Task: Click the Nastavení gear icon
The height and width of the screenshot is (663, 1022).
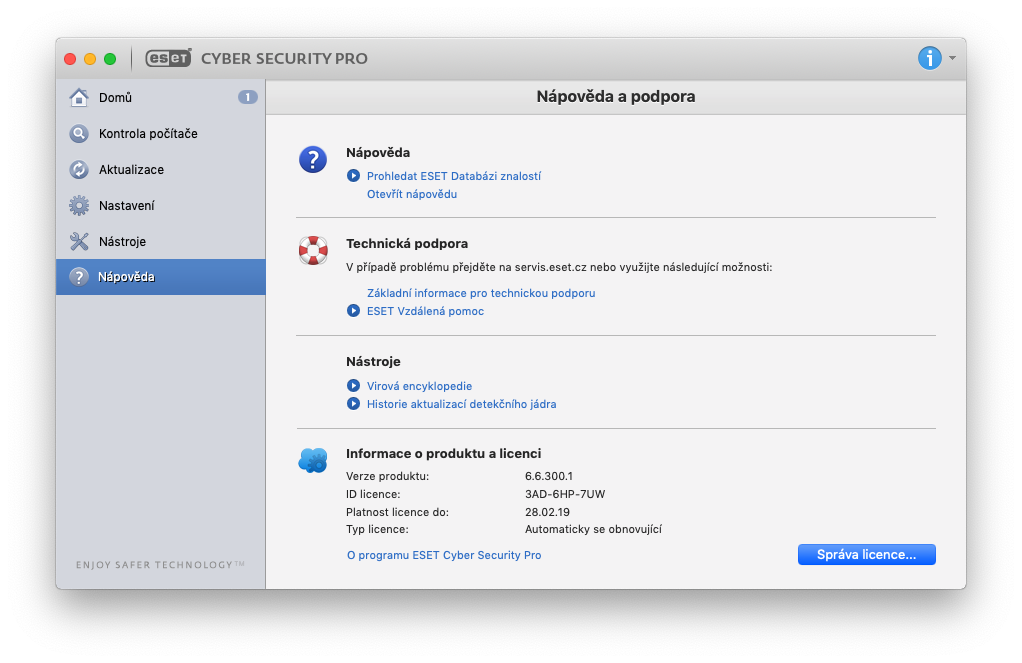Action: [x=79, y=206]
